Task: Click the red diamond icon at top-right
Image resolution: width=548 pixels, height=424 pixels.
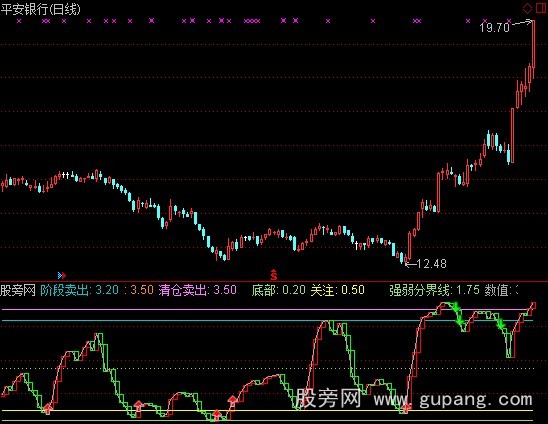Action: click(x=527, y=8)
